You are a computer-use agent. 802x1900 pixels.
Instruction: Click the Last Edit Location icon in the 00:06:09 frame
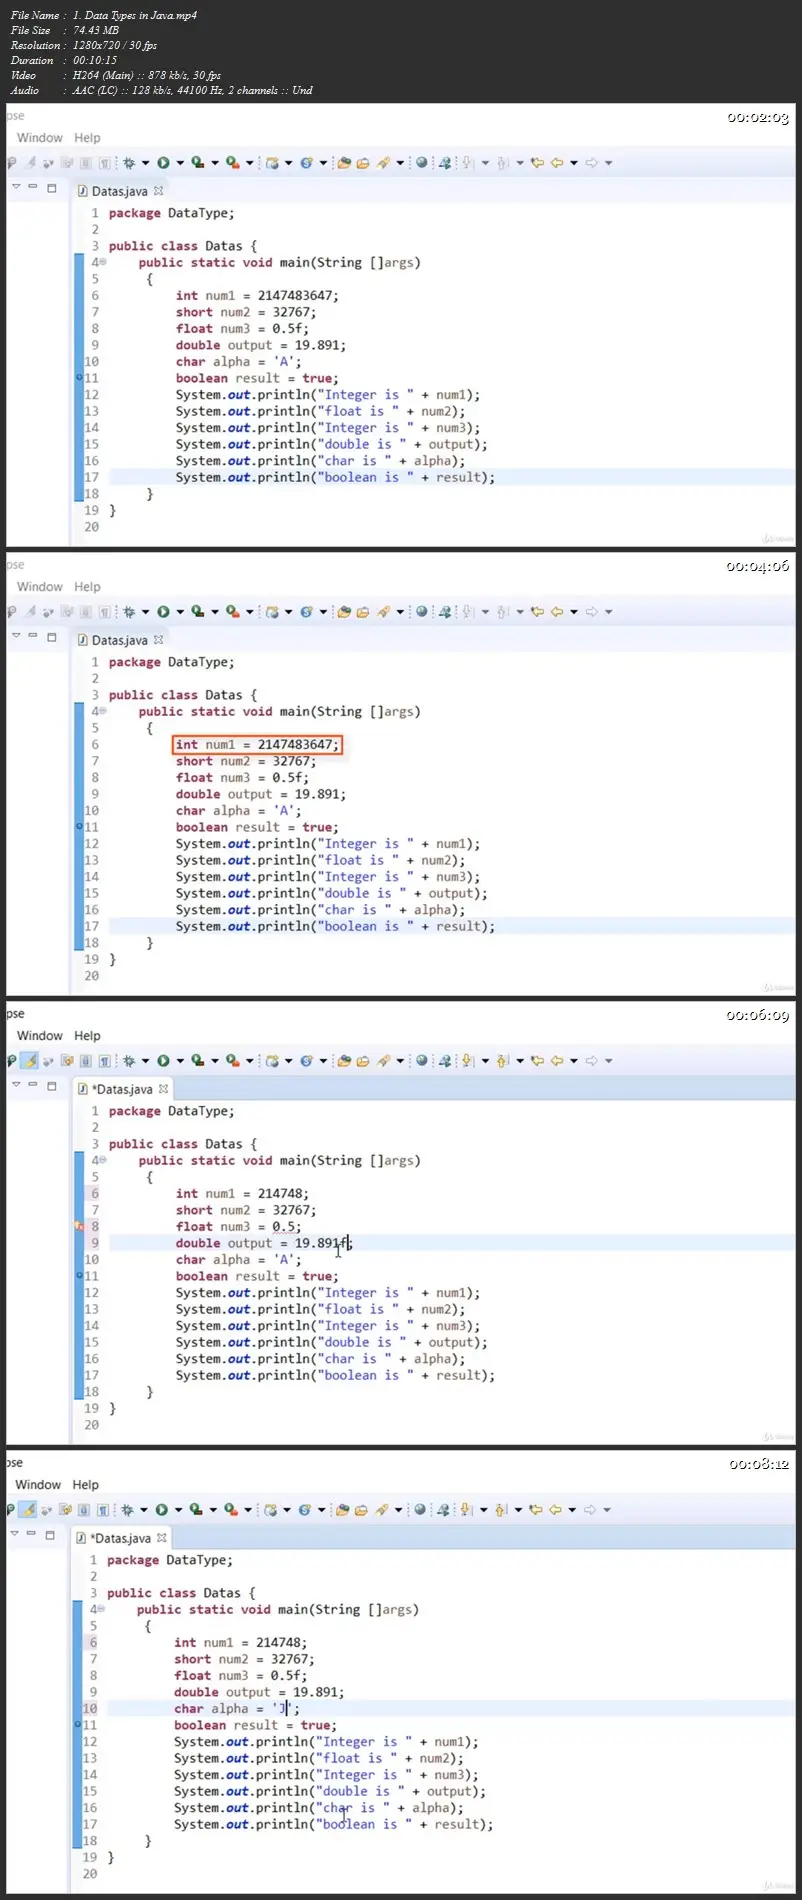coord(537,1060)
